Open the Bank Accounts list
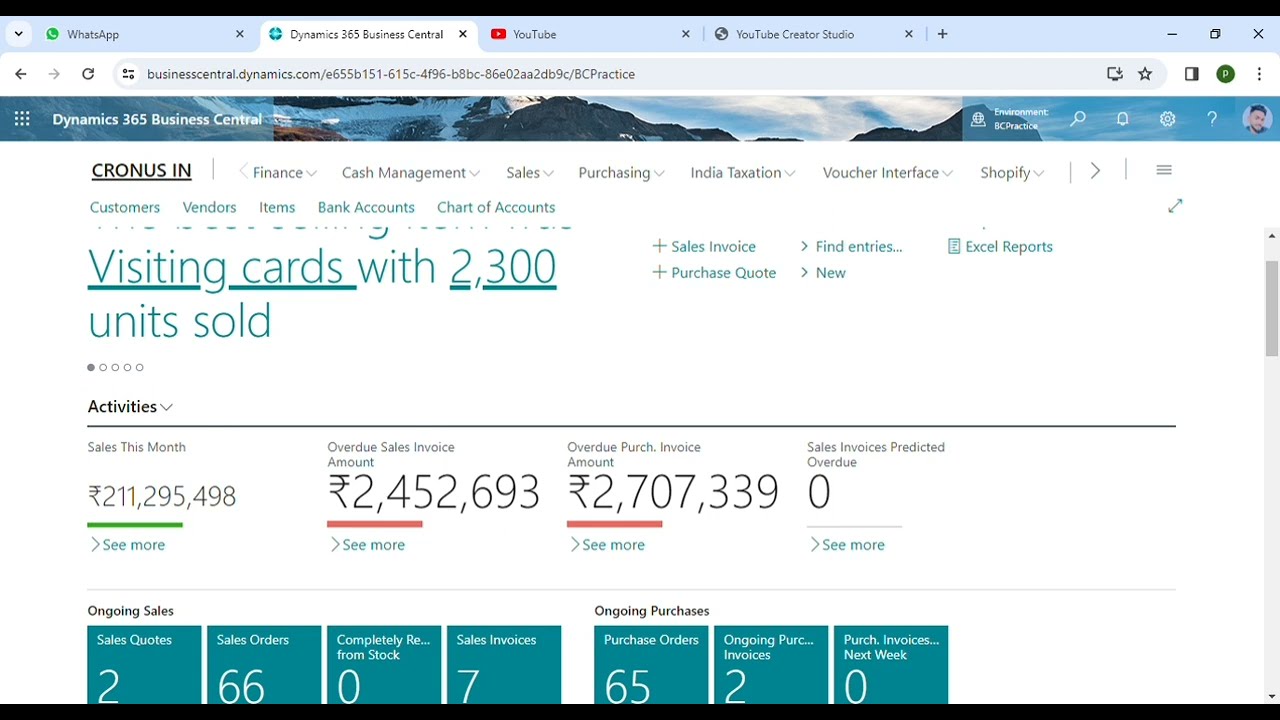The width and height of the screenshot is (1280, 720). point(366,207)
